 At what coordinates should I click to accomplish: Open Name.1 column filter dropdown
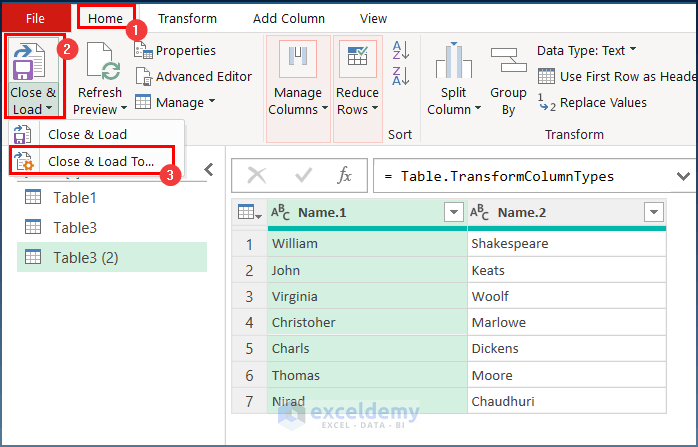click(454, 212)
